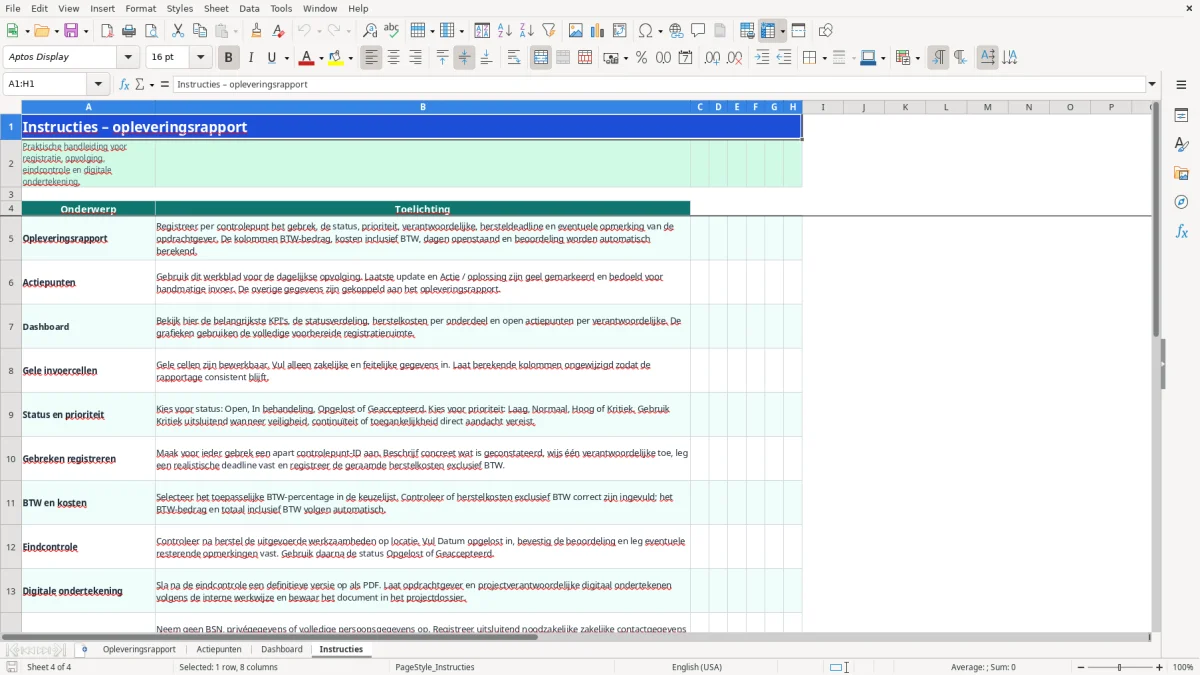Click the Save document icon
Image resolution: width=1200 pixels, height=675 pixels.
click(x=71, y=31)
